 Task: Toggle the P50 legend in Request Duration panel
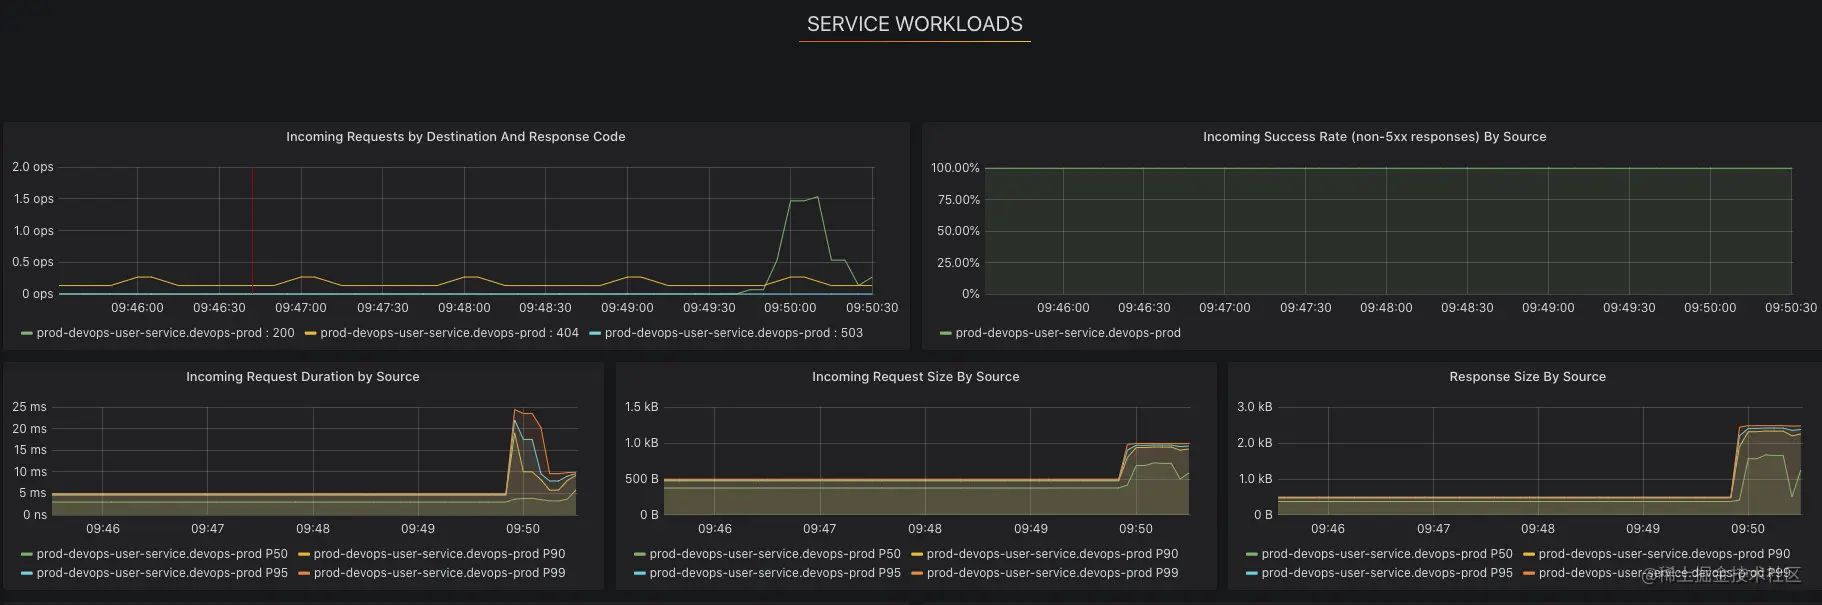[162, 554]
